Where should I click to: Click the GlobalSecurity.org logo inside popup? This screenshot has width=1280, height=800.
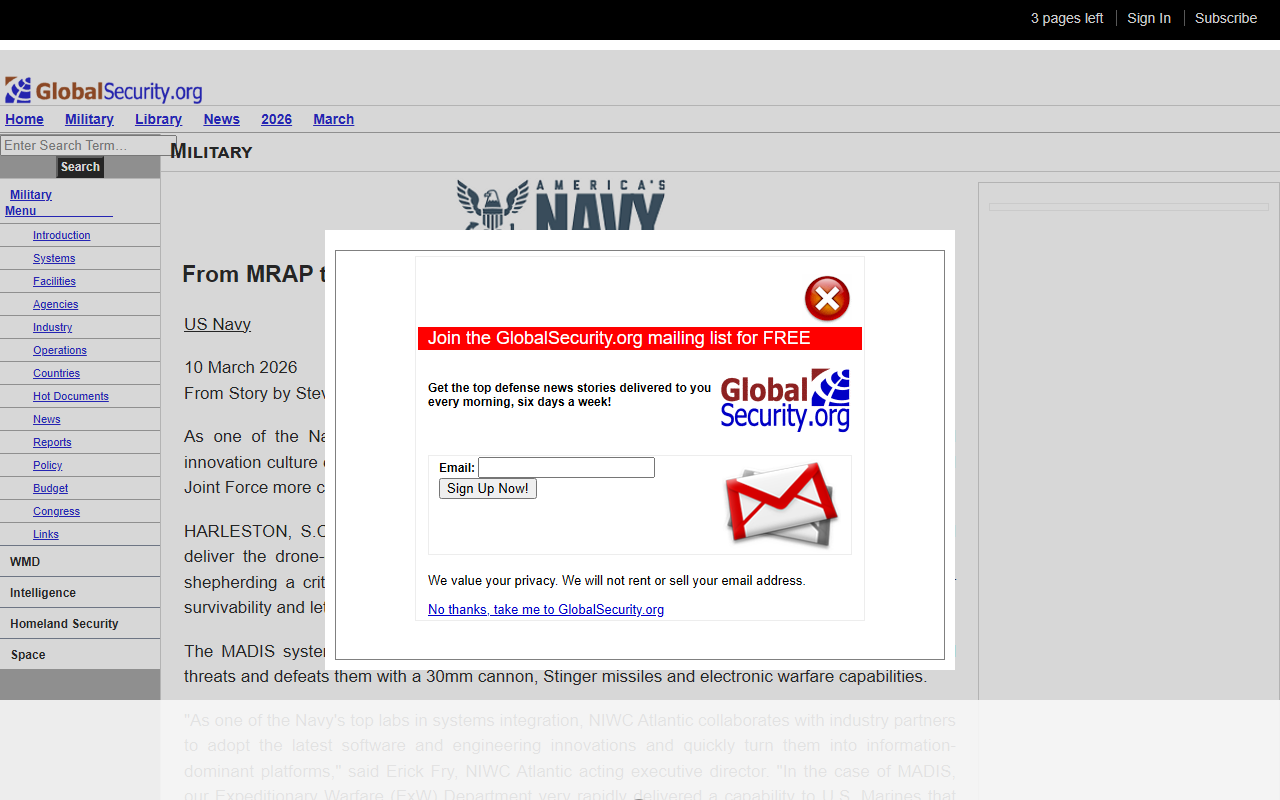785,400
